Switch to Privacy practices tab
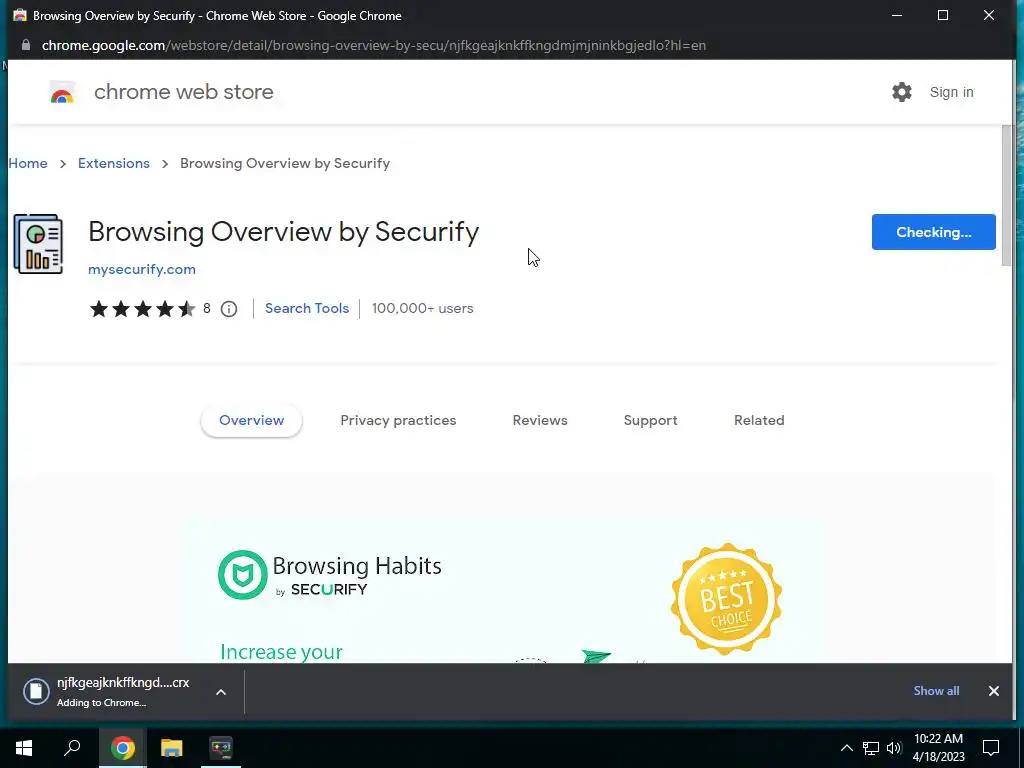The image size is (1024, 768). 398,421
